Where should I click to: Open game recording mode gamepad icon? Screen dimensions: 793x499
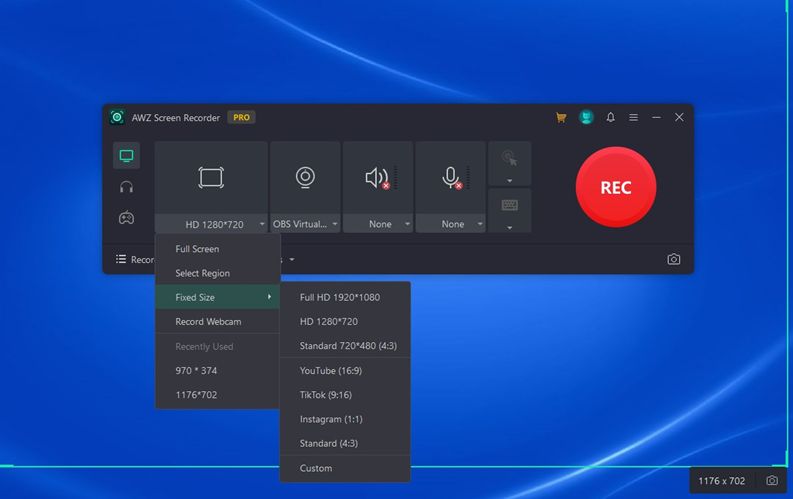126,218
